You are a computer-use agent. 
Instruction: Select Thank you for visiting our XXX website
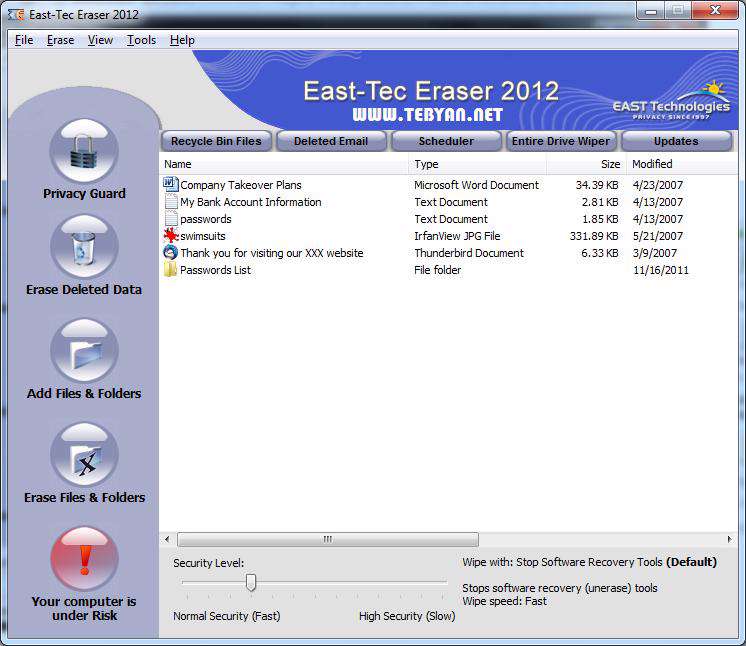(272, 253)
